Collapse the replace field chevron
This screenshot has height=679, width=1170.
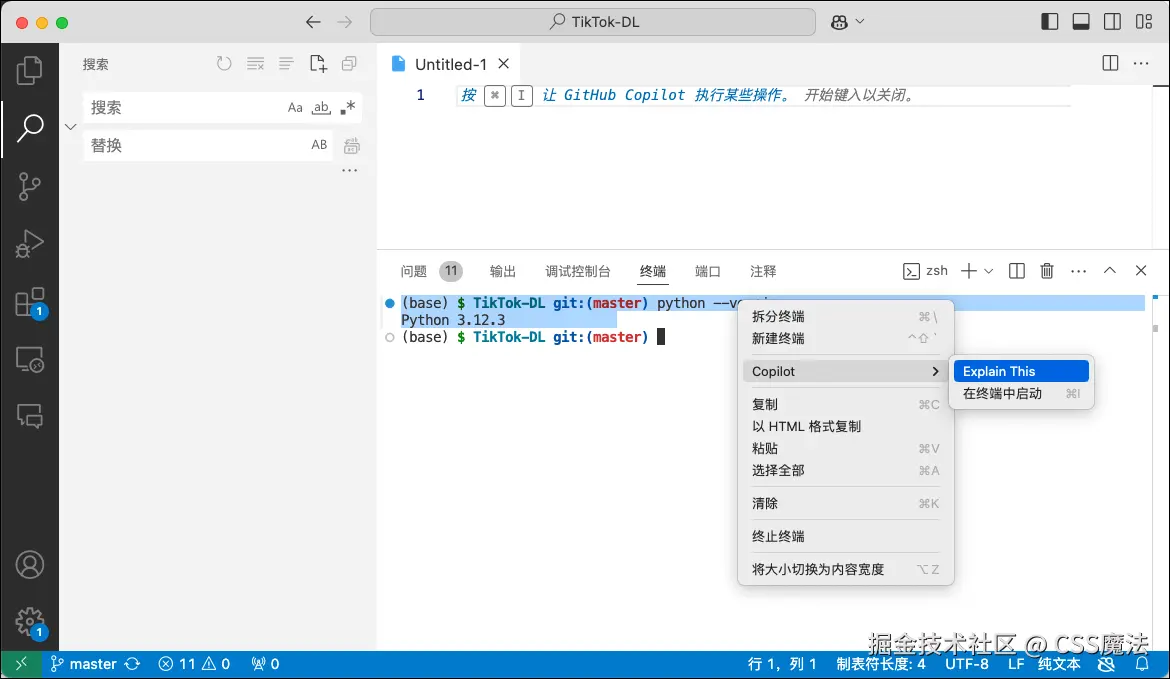[x=71, y=127]
